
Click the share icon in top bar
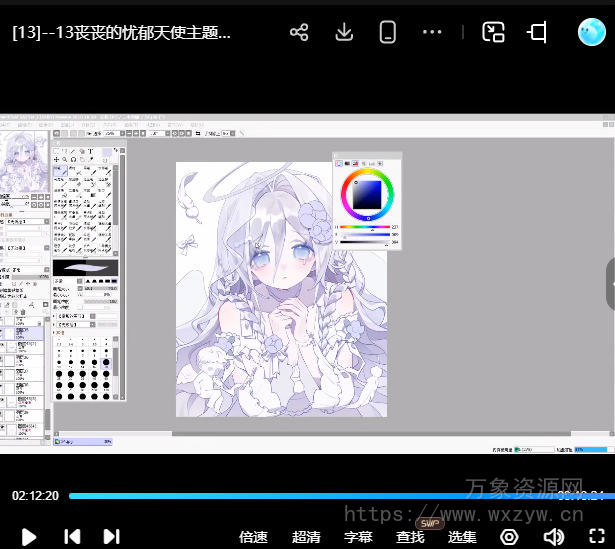coord(298,32)
